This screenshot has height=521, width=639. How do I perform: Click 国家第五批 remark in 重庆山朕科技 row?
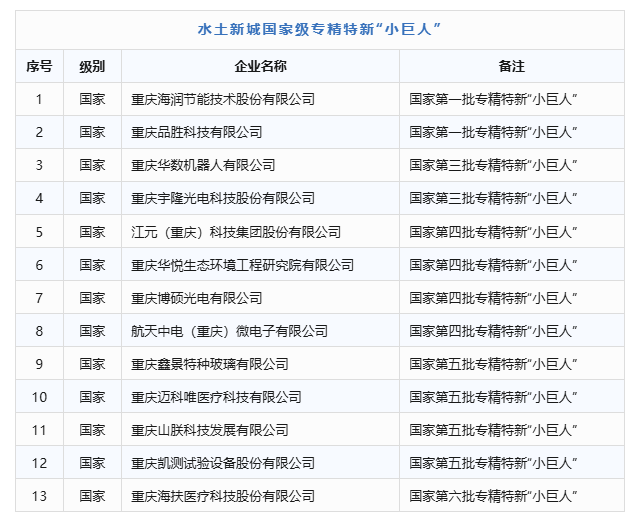[493, 430]
